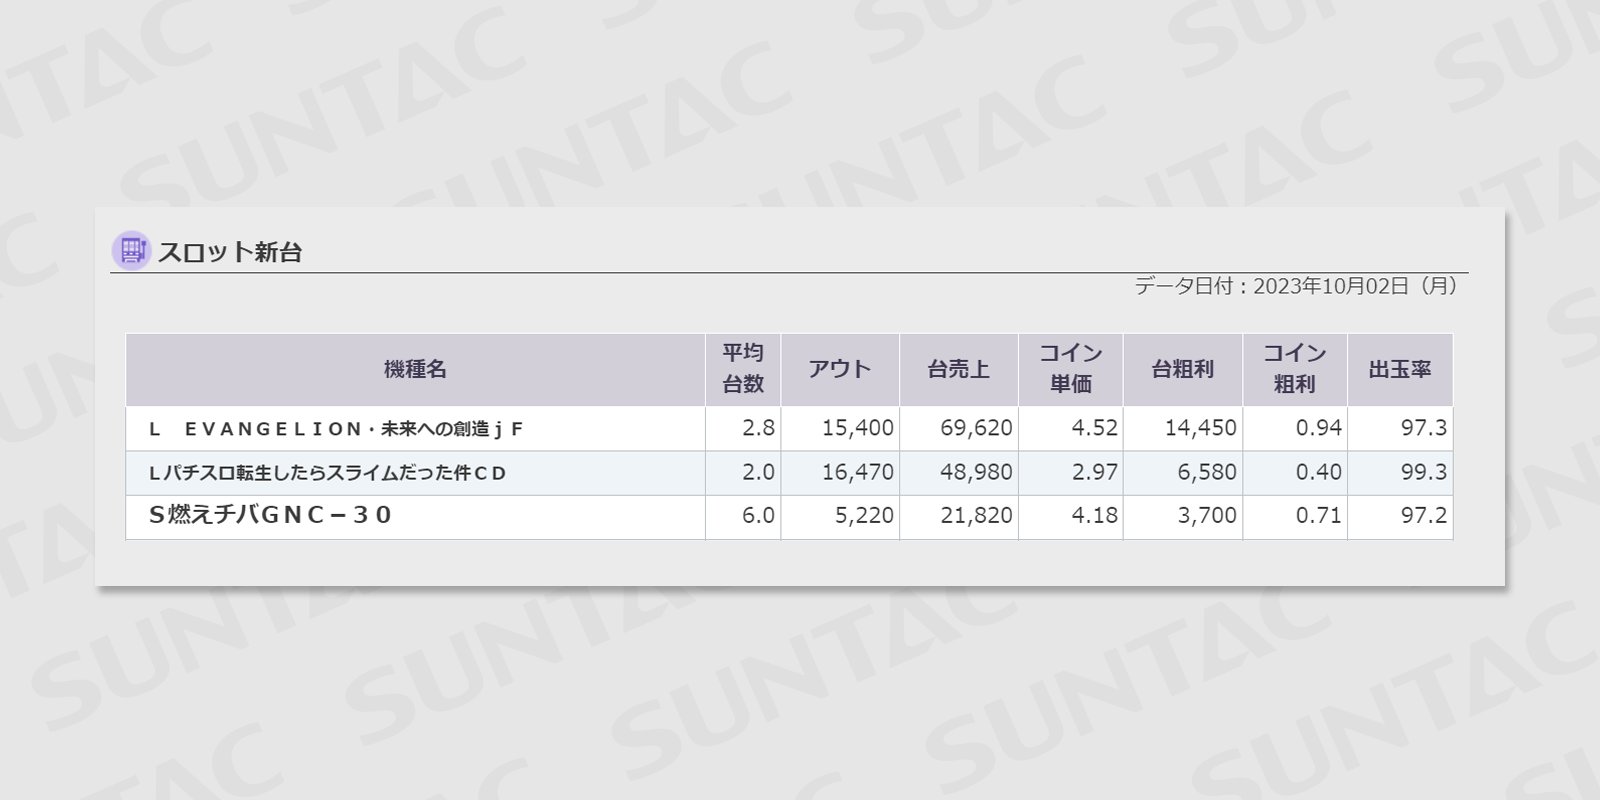The width and height of the screenshot is (1600, 800).
Task: Click coin gross profit 0.40
Action: pyautogui.click(x=1319, y=472)
